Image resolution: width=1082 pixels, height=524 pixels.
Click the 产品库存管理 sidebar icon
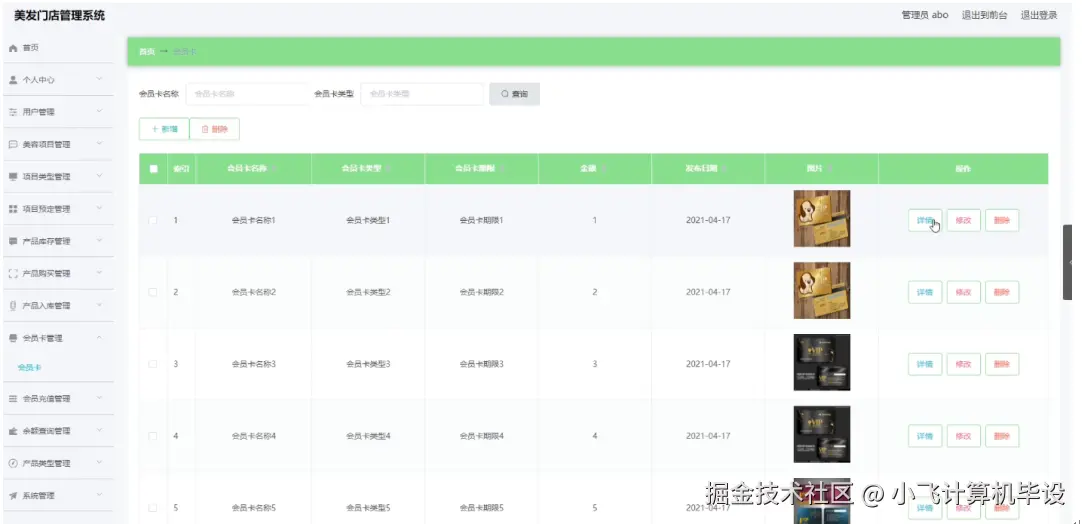click(x=12, y=241)
